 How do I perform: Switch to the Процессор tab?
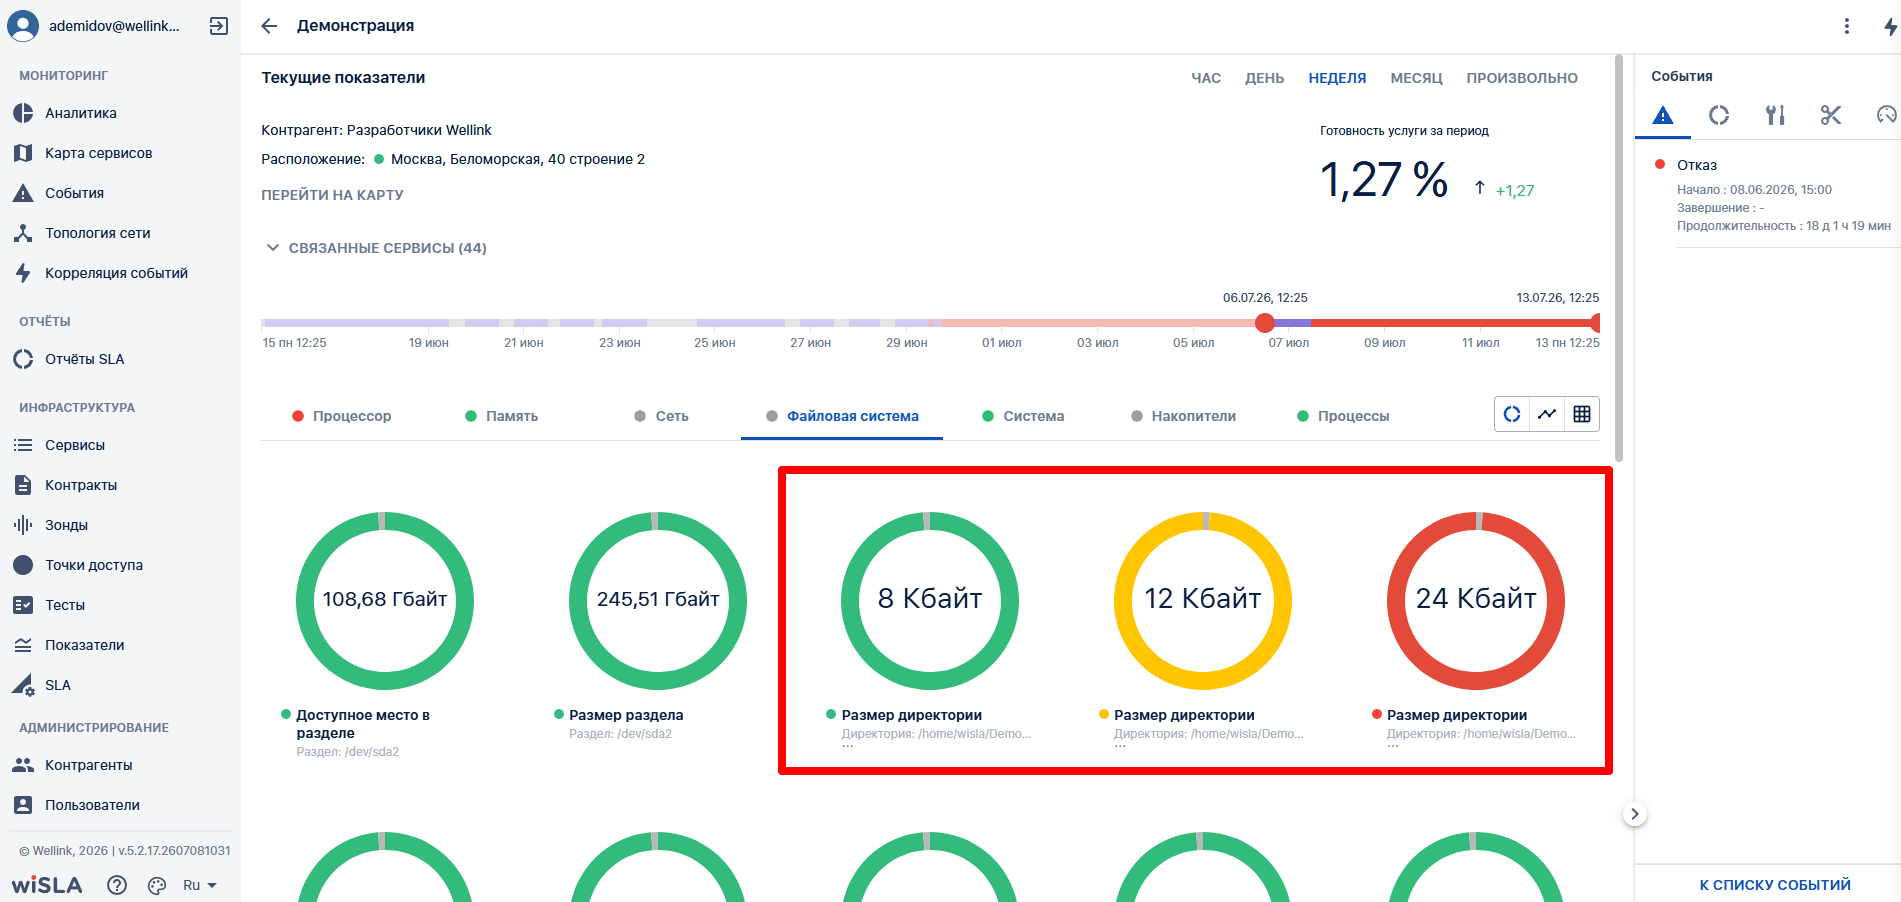click(341, 416)
